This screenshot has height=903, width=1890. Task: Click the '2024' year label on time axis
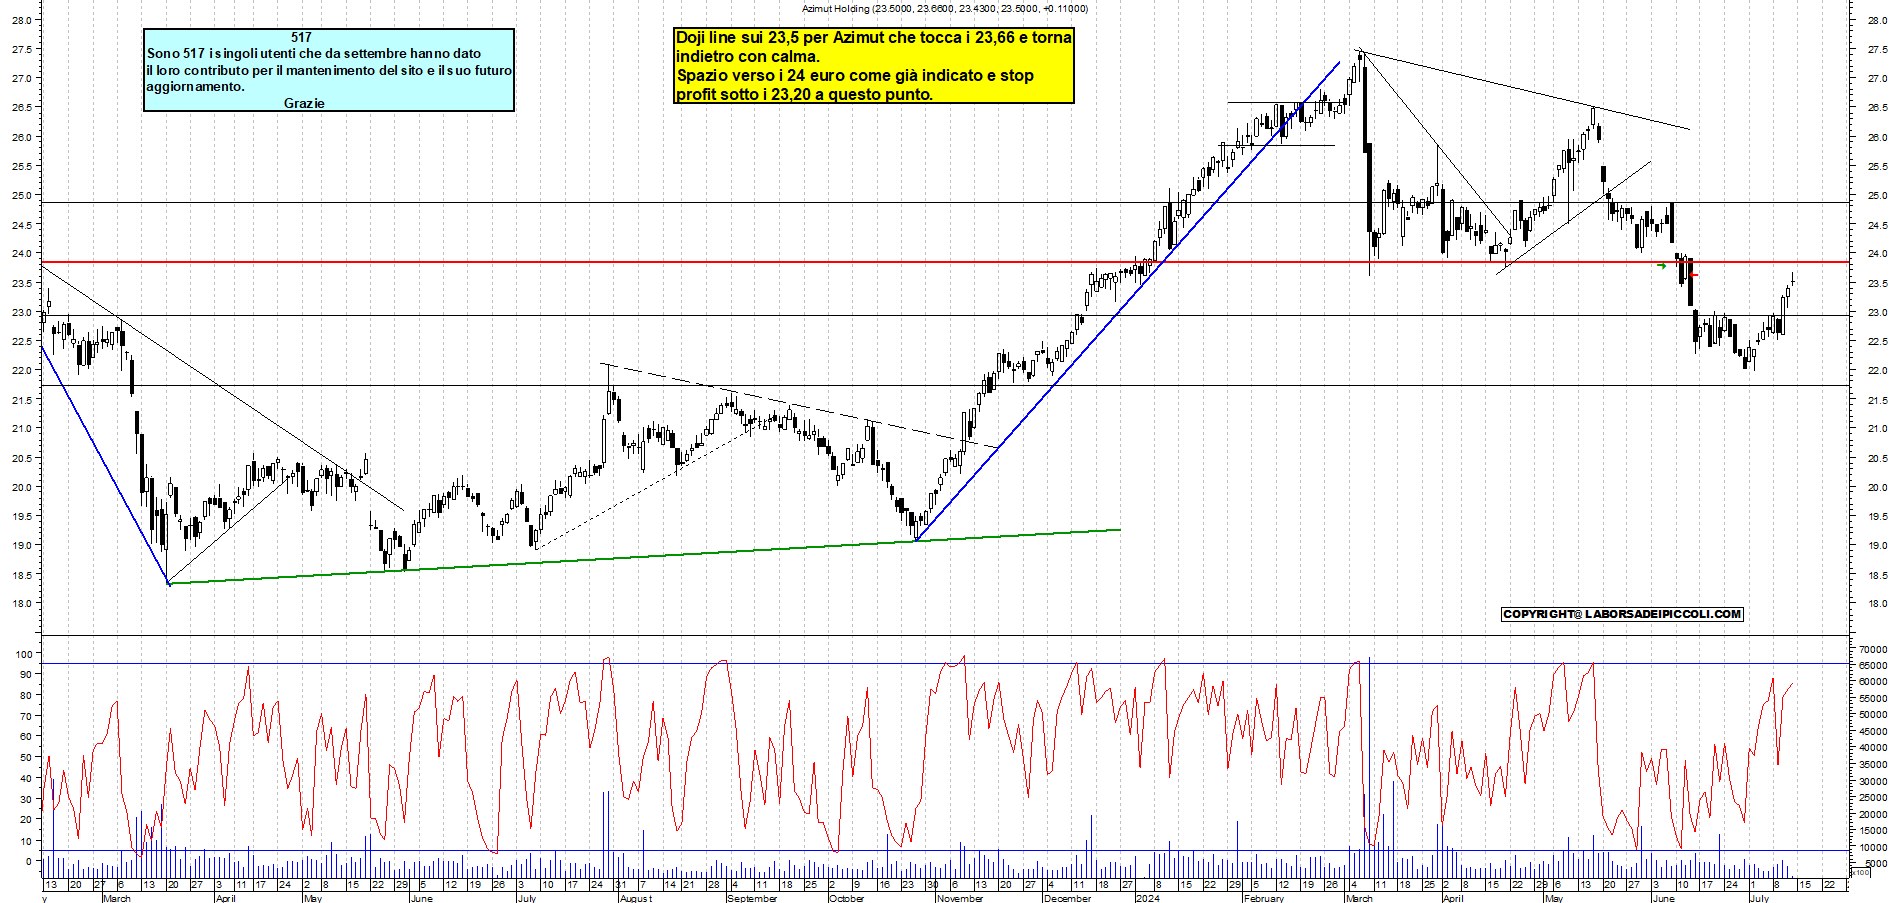(x=1147, y=898)
